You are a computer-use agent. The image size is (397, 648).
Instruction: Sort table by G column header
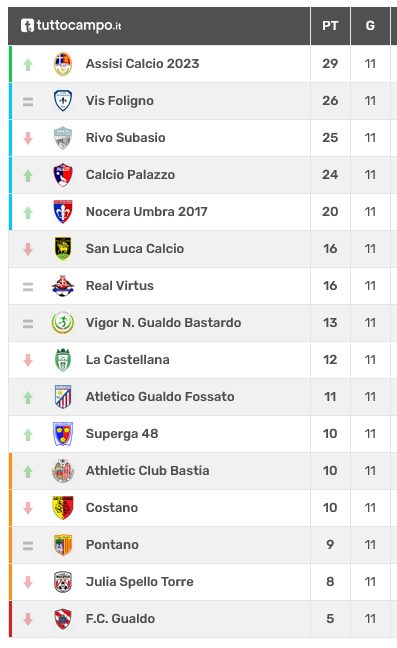[370, 26]
